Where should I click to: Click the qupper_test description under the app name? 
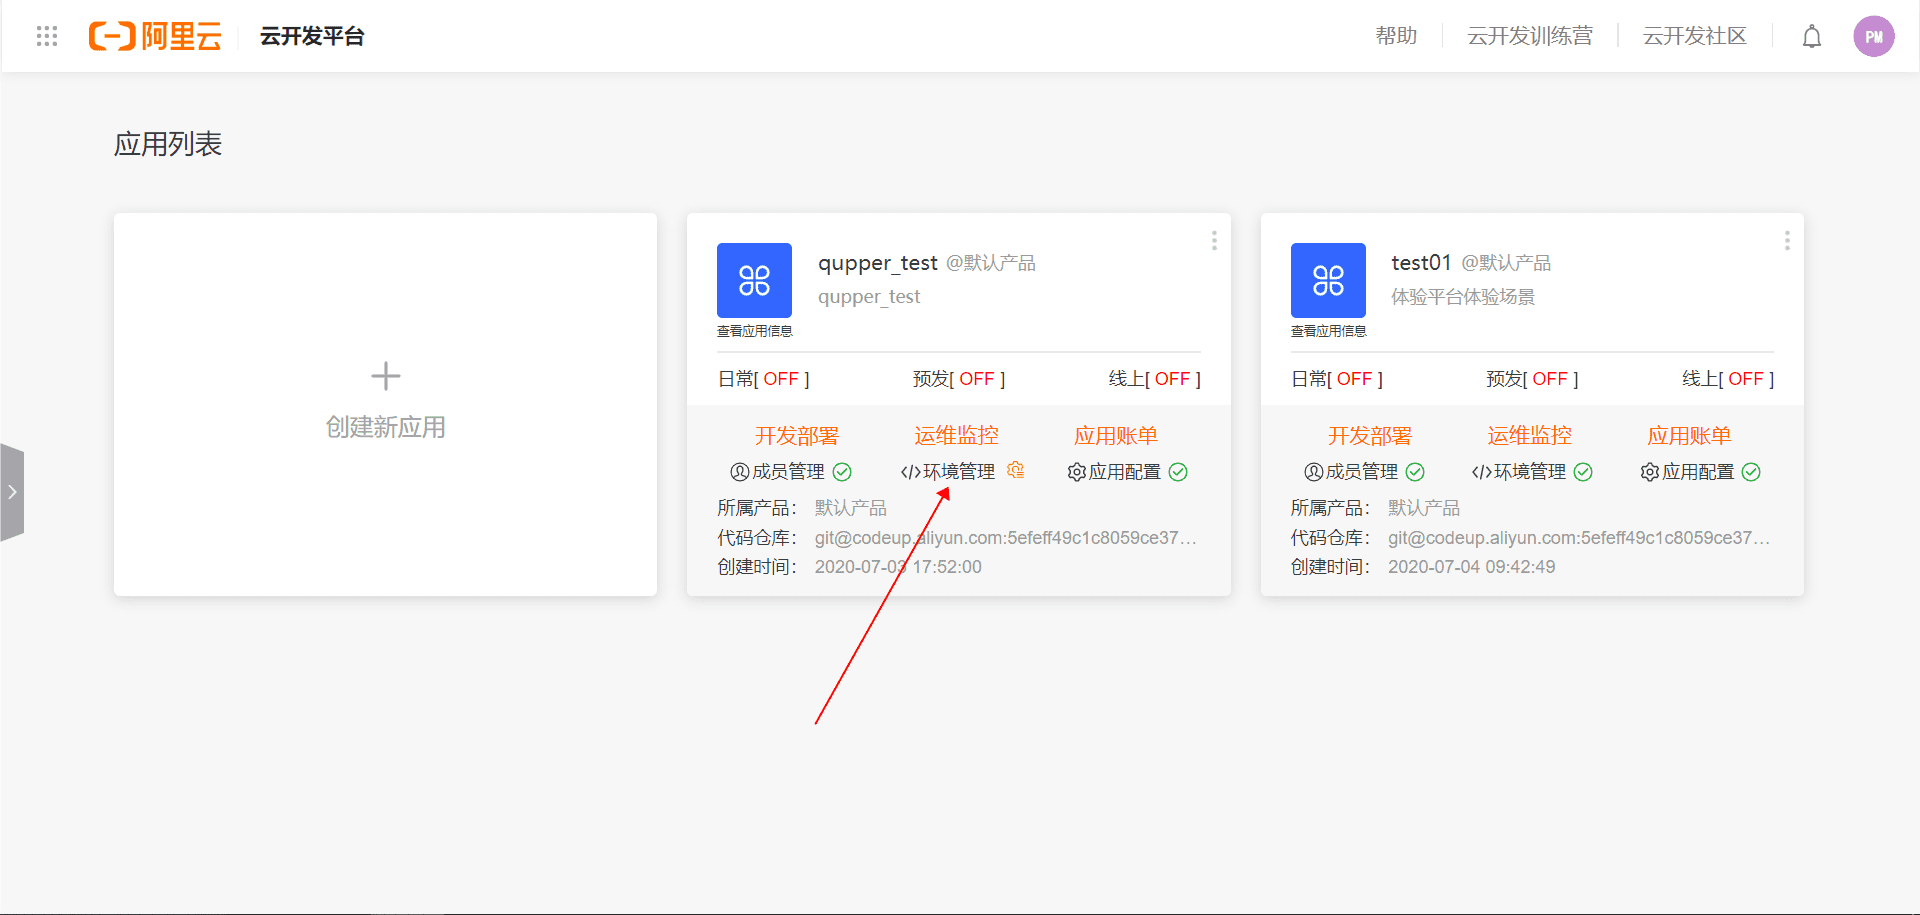[x=869, y=297]
